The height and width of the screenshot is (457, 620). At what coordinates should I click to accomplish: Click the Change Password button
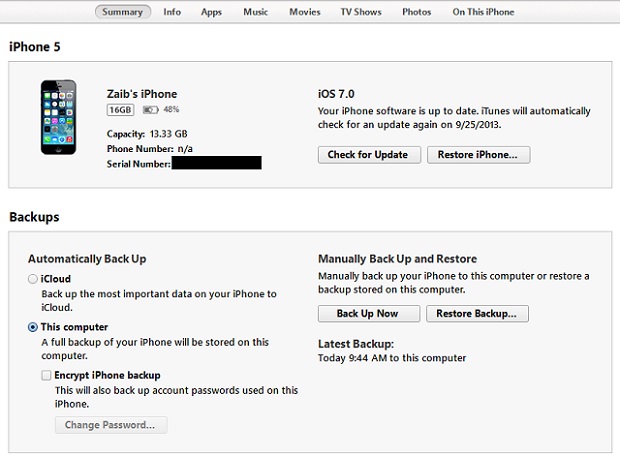[x=111, y=425]
